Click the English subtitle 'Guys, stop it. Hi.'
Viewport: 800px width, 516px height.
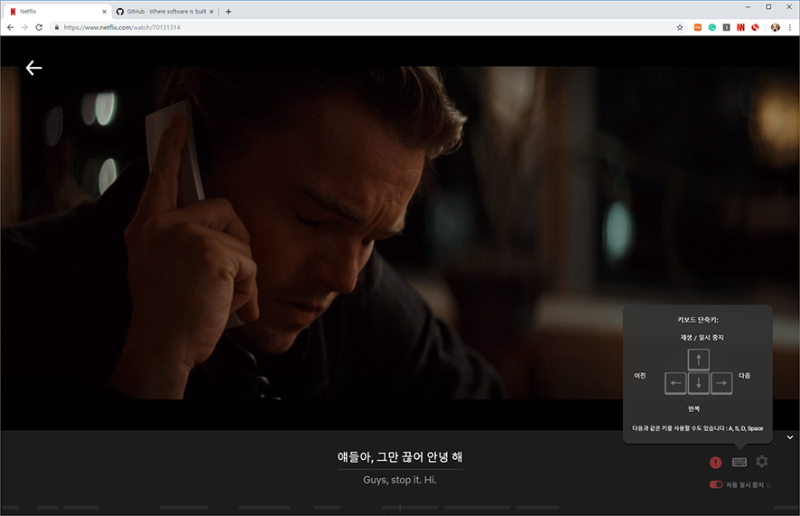[400, 480]
